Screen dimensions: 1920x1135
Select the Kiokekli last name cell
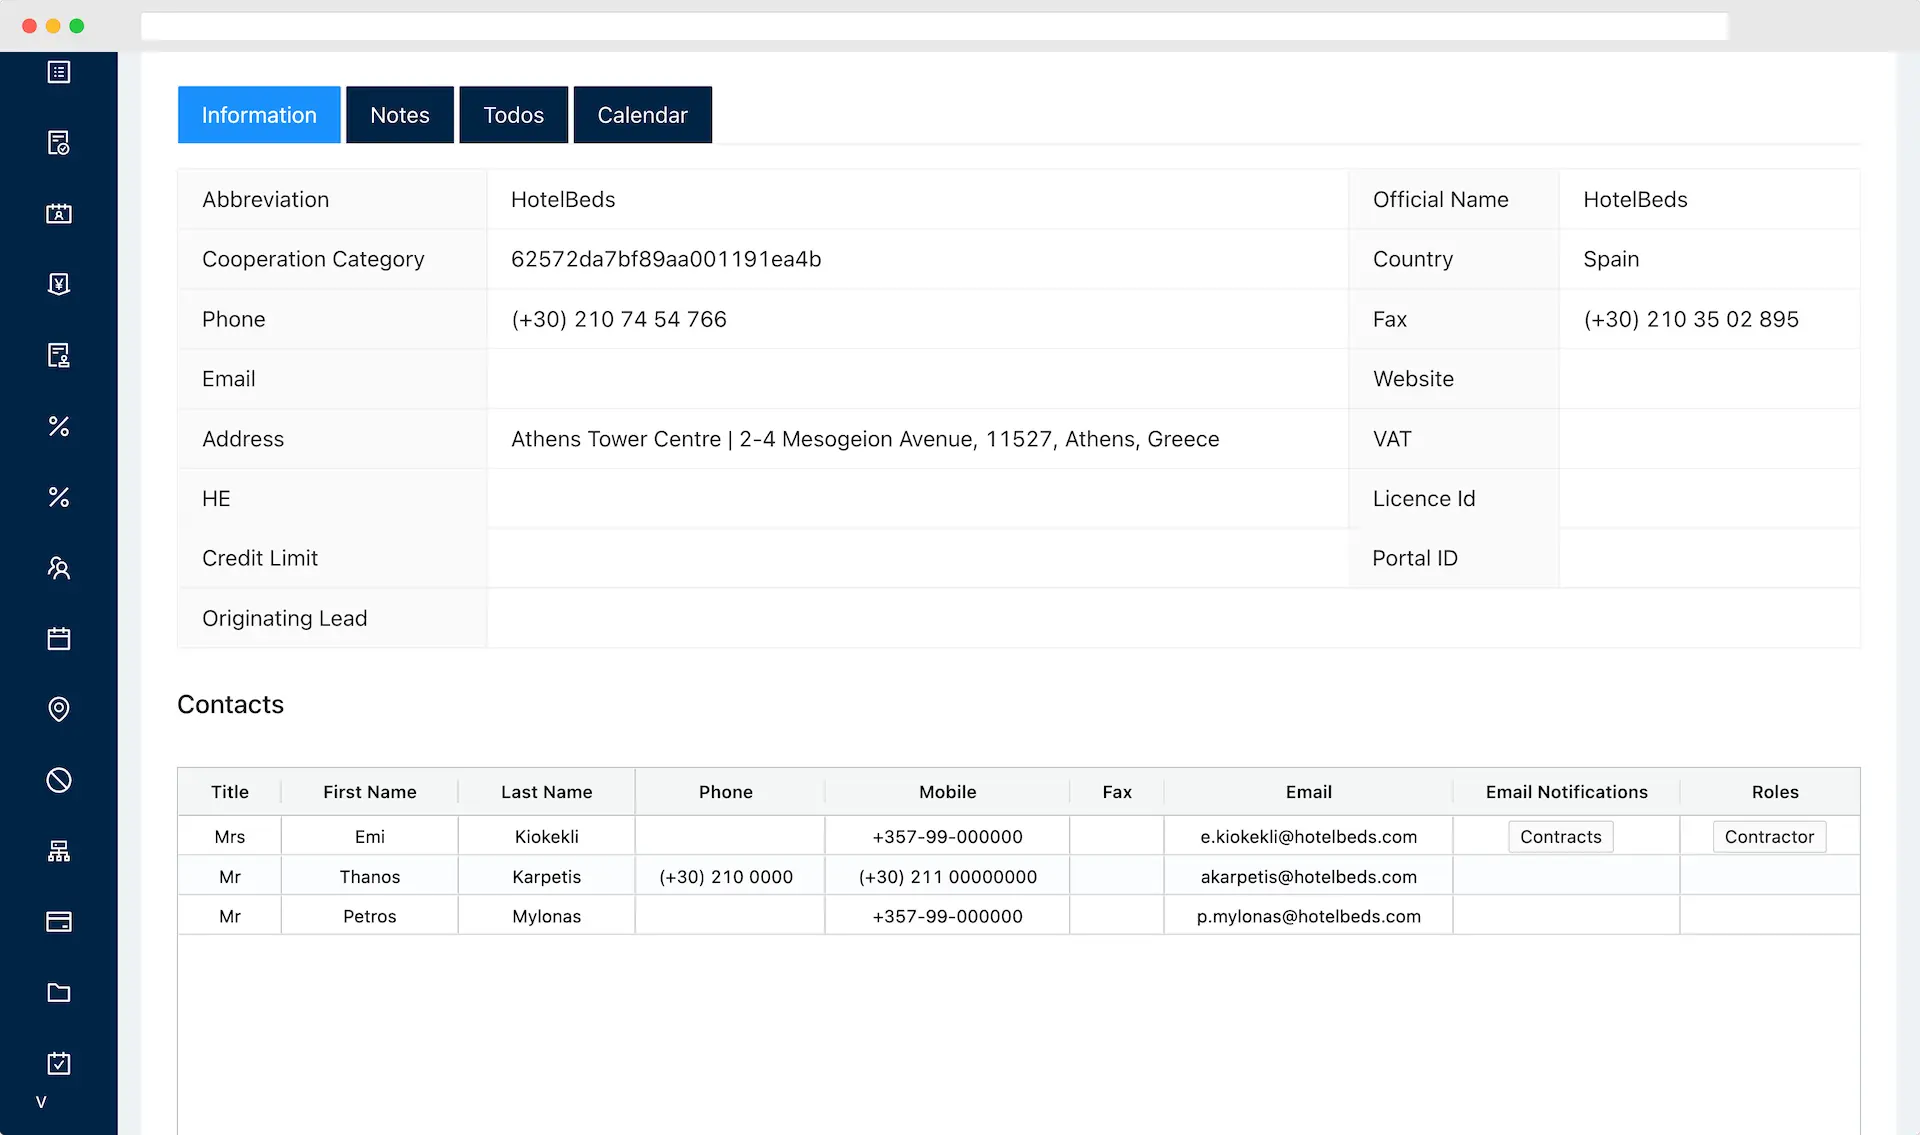click(x=547, y=837)
